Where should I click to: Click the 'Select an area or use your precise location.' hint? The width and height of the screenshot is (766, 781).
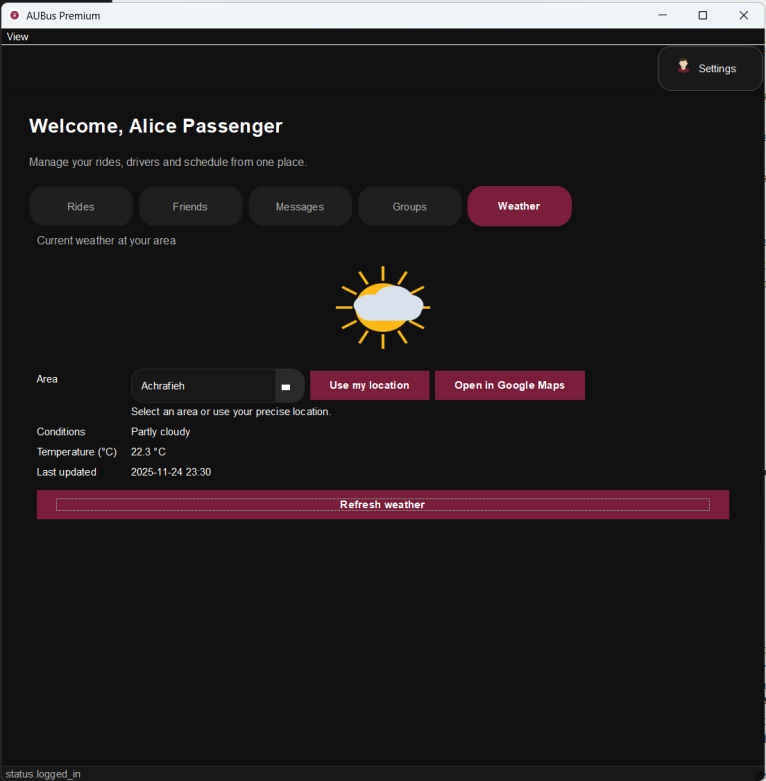coord(231,412)
